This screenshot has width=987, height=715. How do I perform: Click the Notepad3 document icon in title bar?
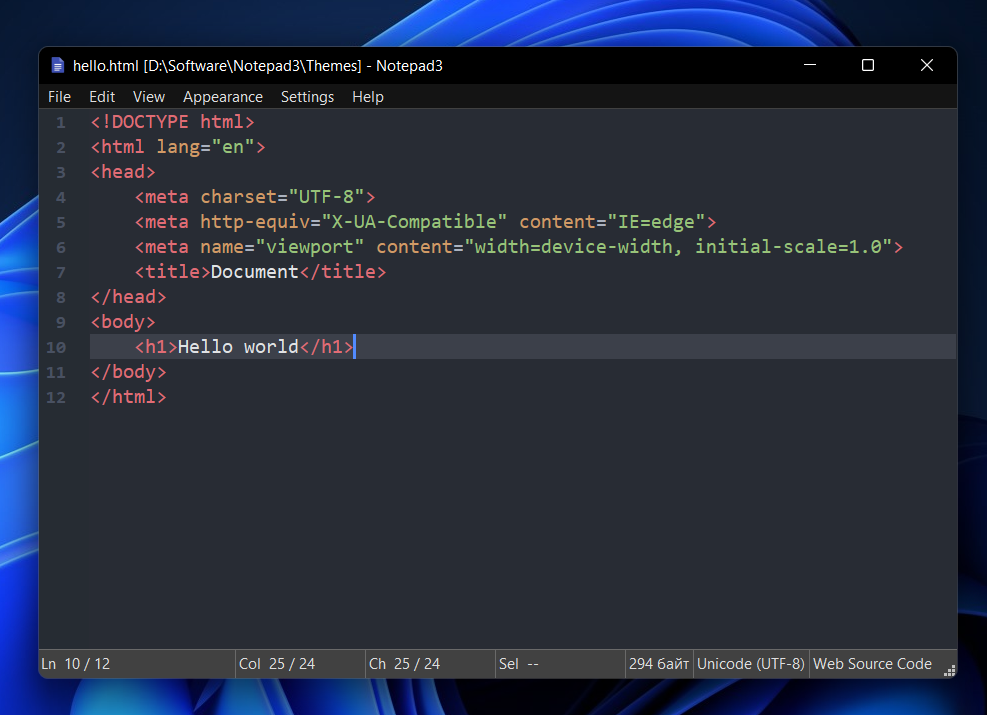(x=57, y=65)
